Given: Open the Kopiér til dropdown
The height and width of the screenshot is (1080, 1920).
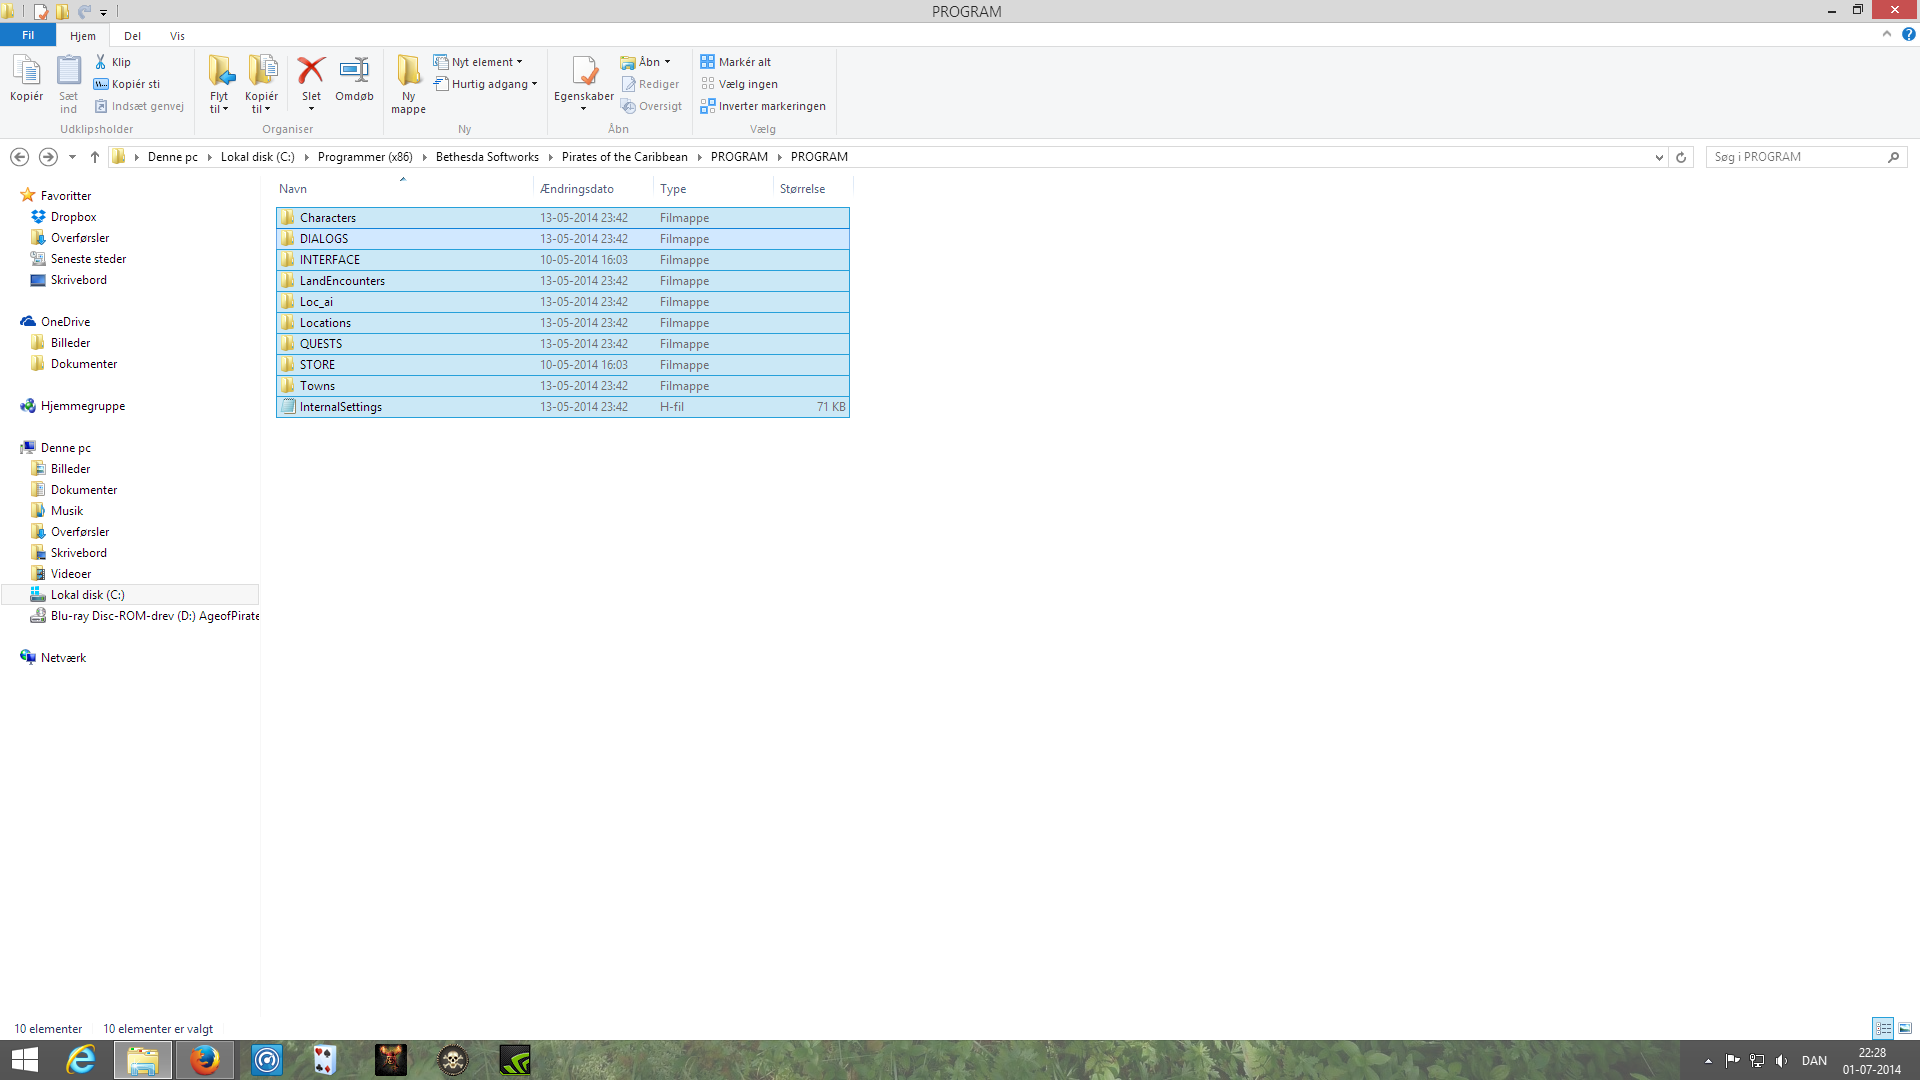Looking at the screenshot, I should tap(261, 103).
